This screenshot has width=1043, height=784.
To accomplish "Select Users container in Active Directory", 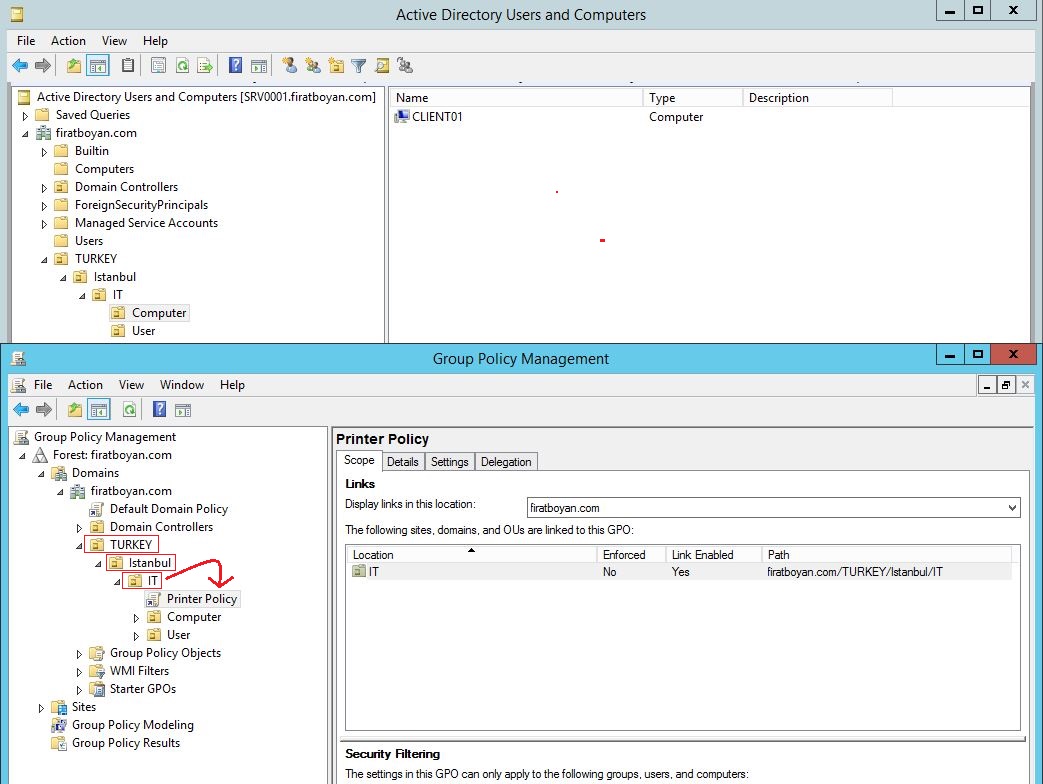I will tap(88, 241).
